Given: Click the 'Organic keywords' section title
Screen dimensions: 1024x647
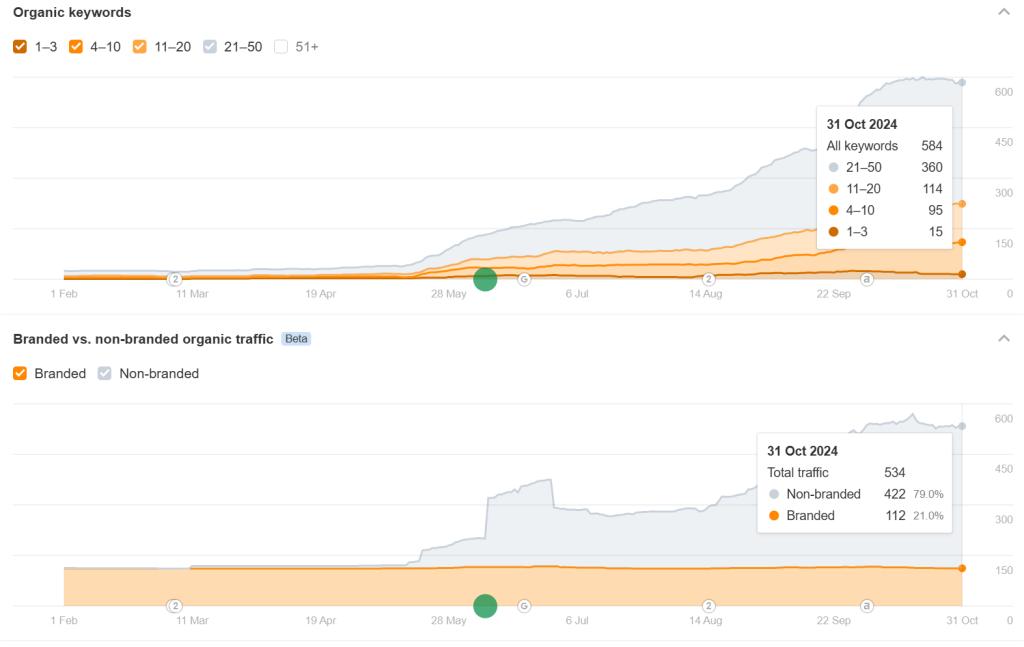Looking at the screenshot, I should 72,12.
